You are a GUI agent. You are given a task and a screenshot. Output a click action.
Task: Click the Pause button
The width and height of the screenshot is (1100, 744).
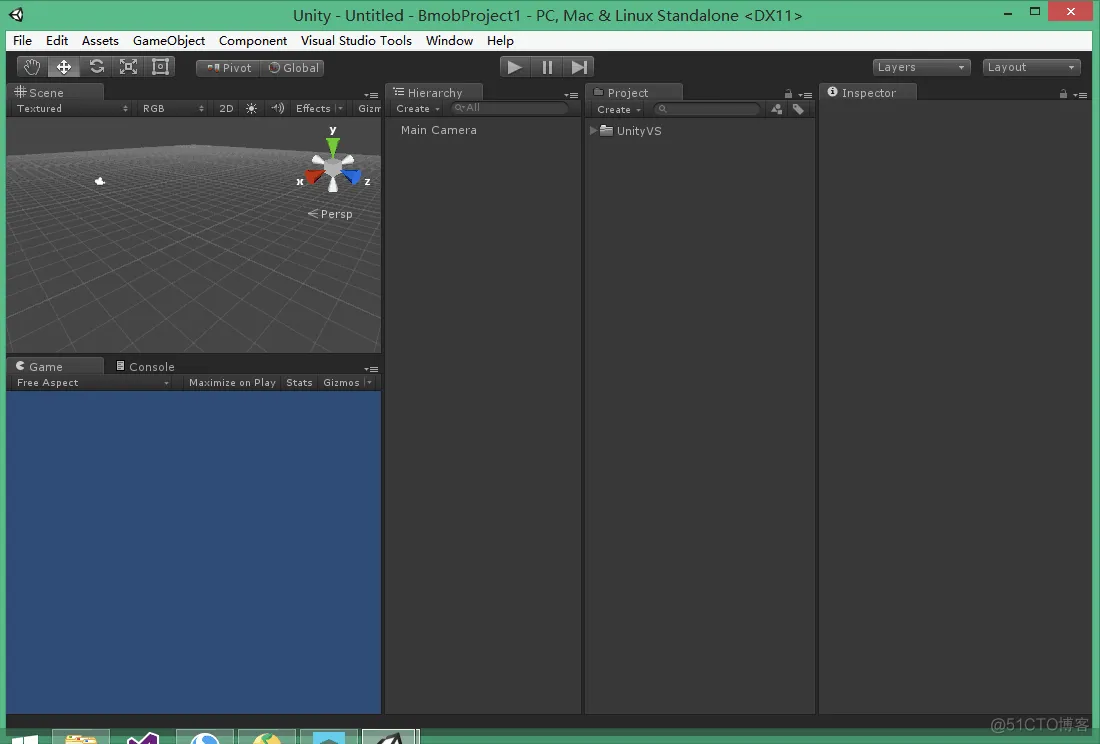click(x=547, y=67)
